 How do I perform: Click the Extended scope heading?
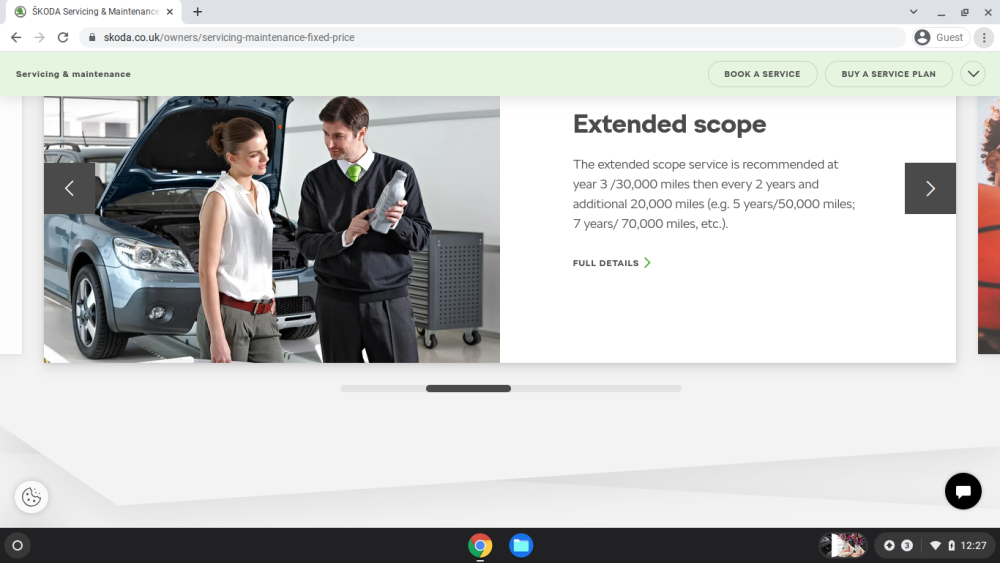coord(670,124)
